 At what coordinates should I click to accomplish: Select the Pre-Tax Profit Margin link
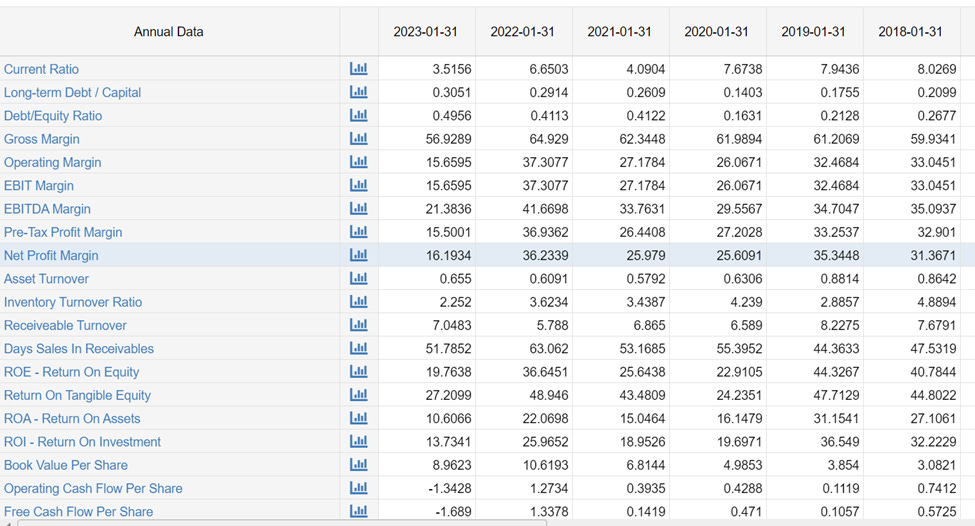pyautogui.click(x=63, y=233)
